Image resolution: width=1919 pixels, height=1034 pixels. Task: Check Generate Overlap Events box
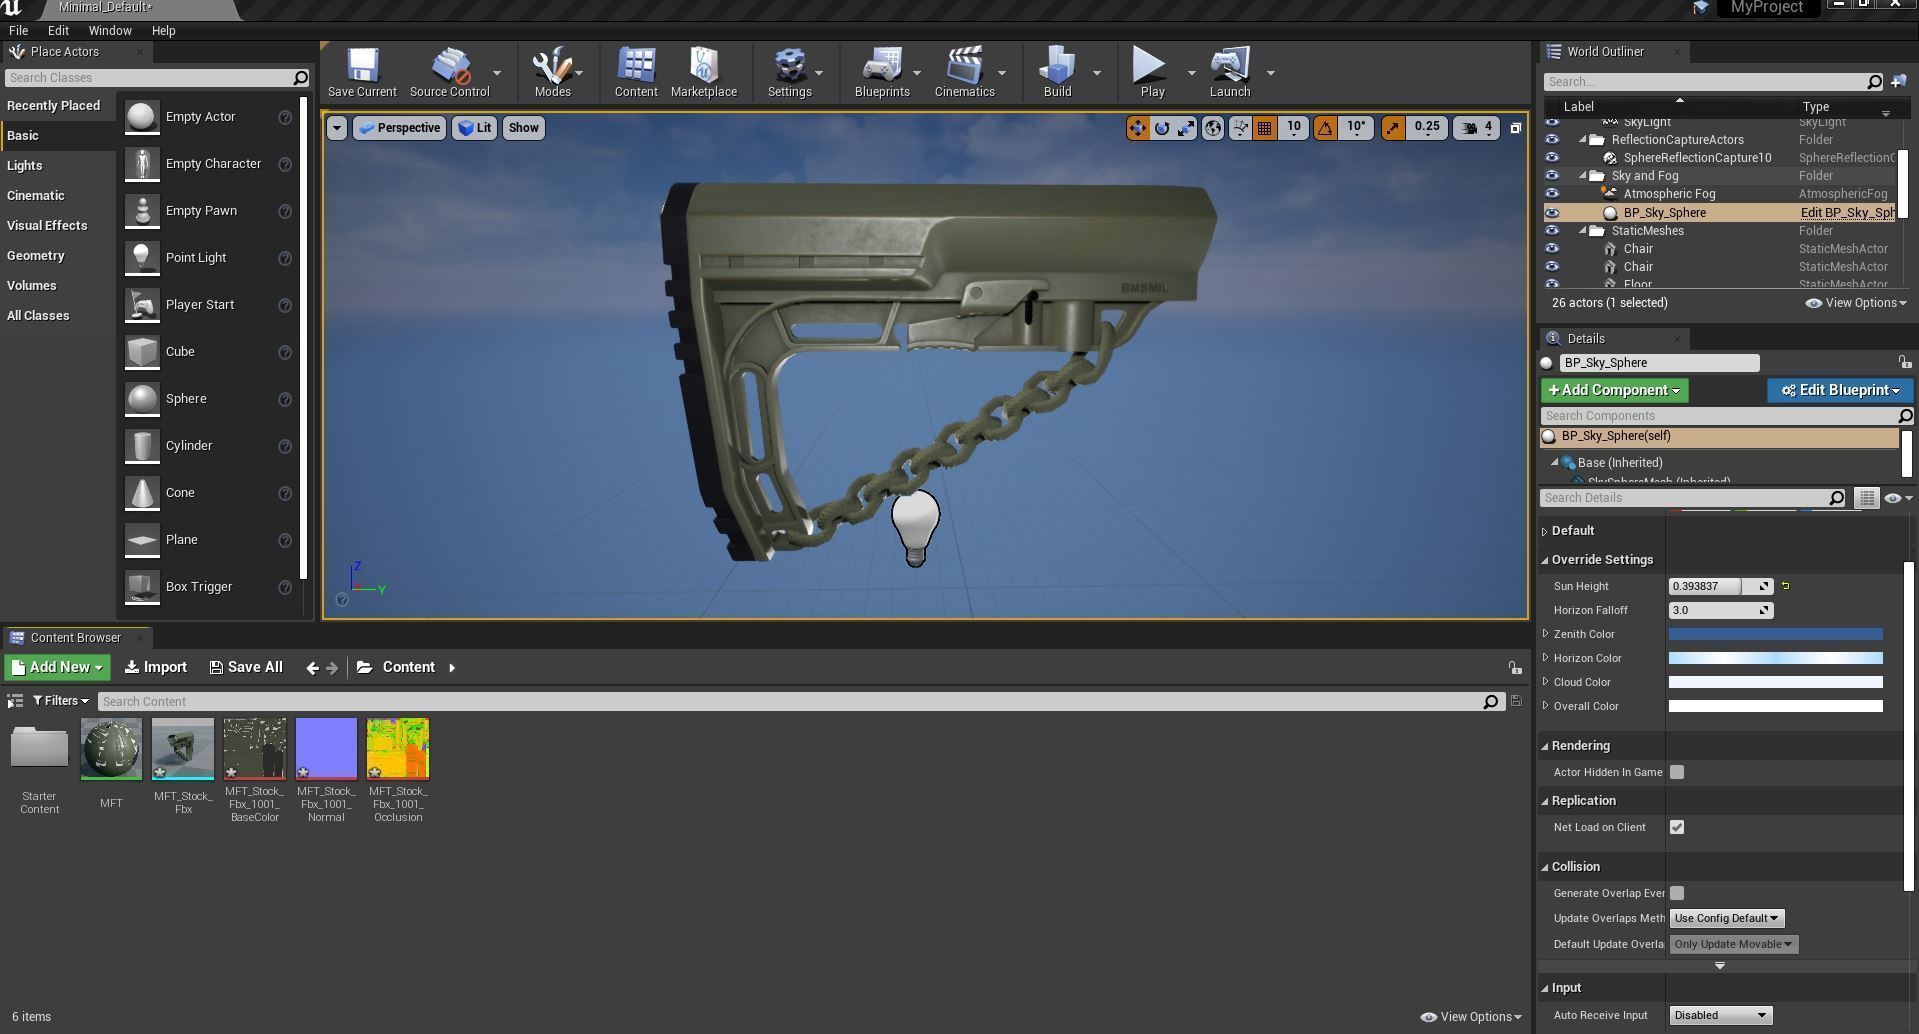coord(1677,893)
